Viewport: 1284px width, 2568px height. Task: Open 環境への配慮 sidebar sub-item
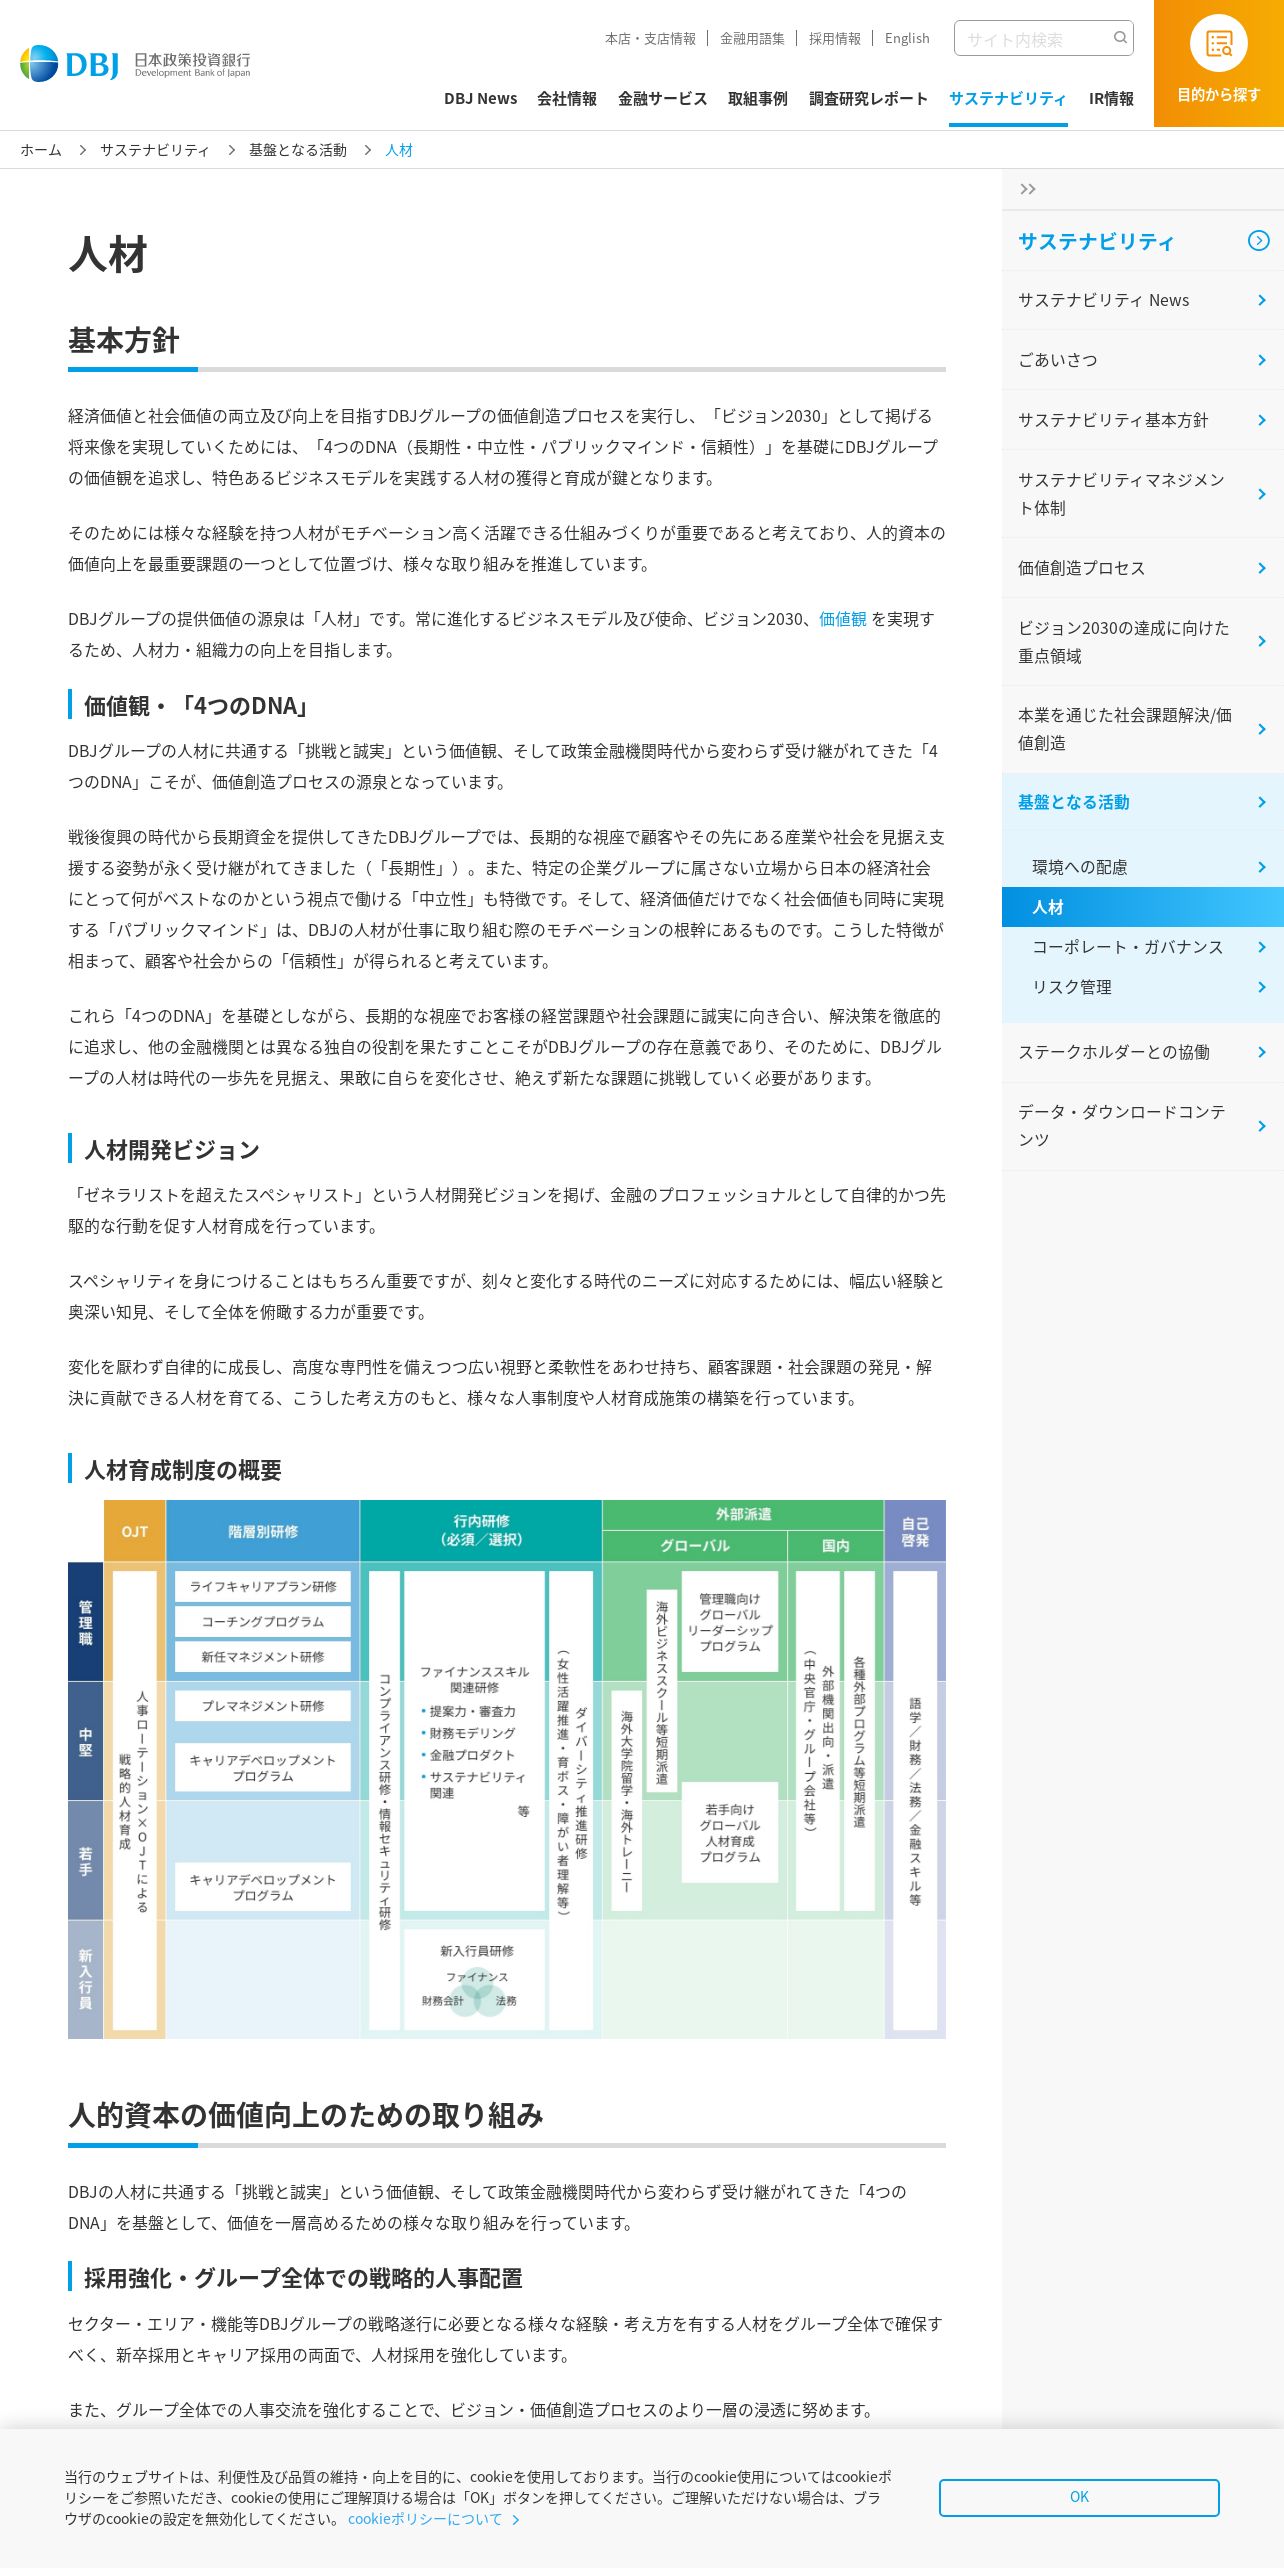[x=1143, y=867]
